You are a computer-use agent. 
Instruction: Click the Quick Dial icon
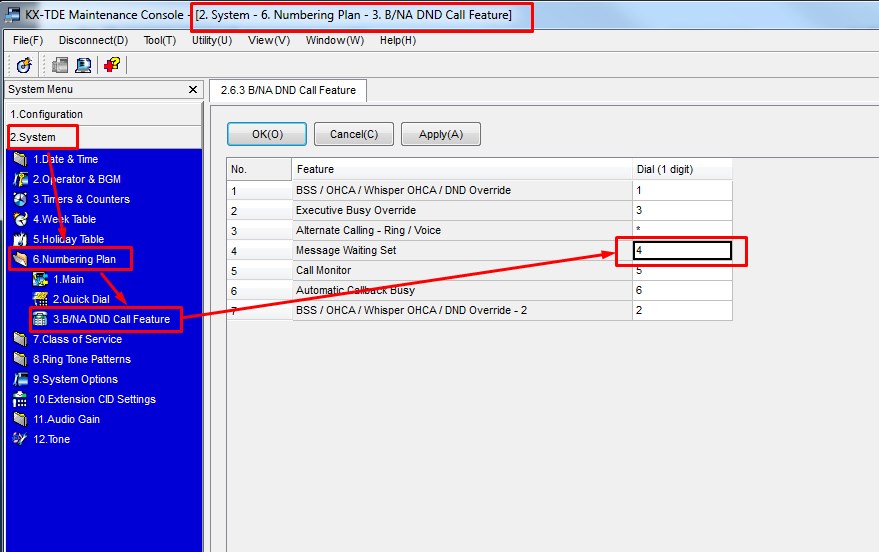[x=40, y=299]
